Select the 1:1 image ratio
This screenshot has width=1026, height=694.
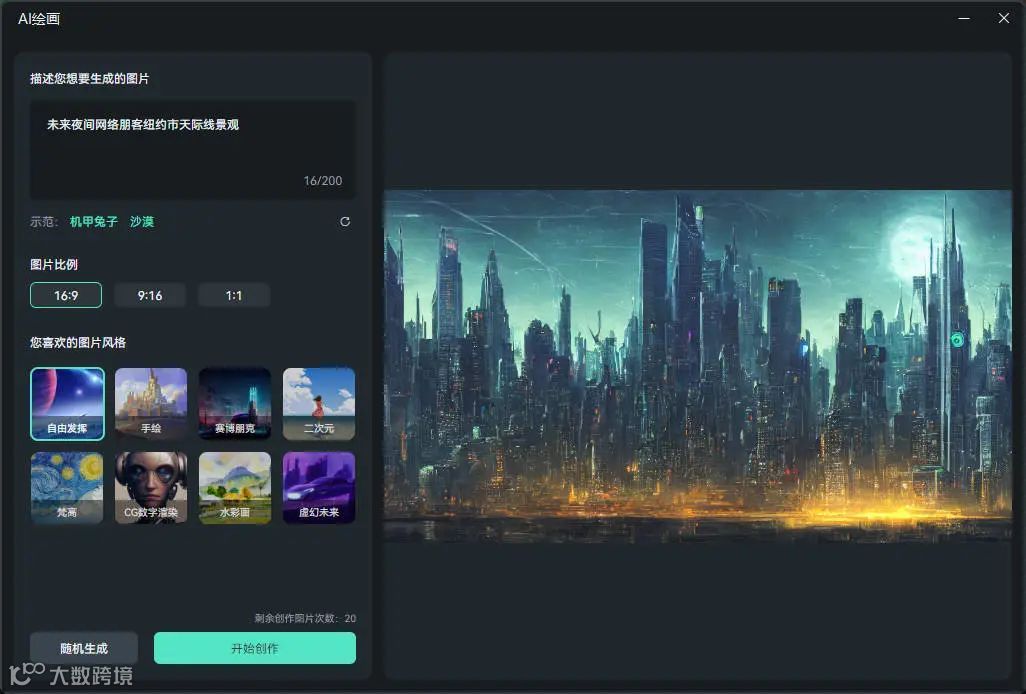coord(234,296)
